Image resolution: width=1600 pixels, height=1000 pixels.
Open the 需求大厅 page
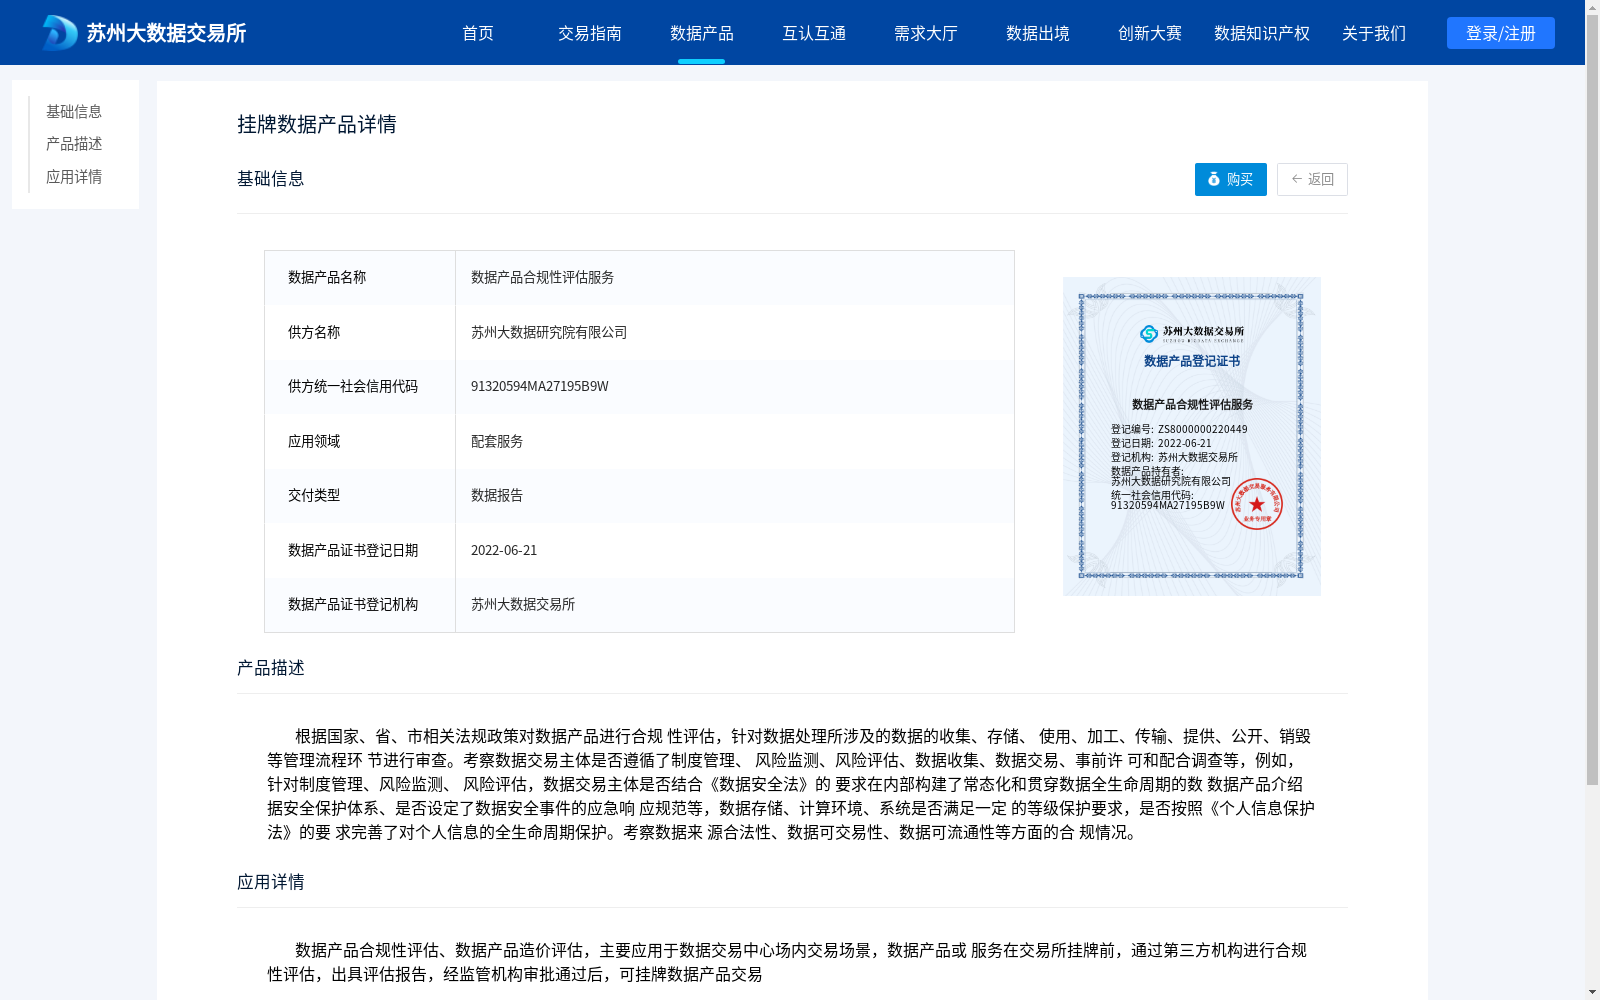coord(926,33)
